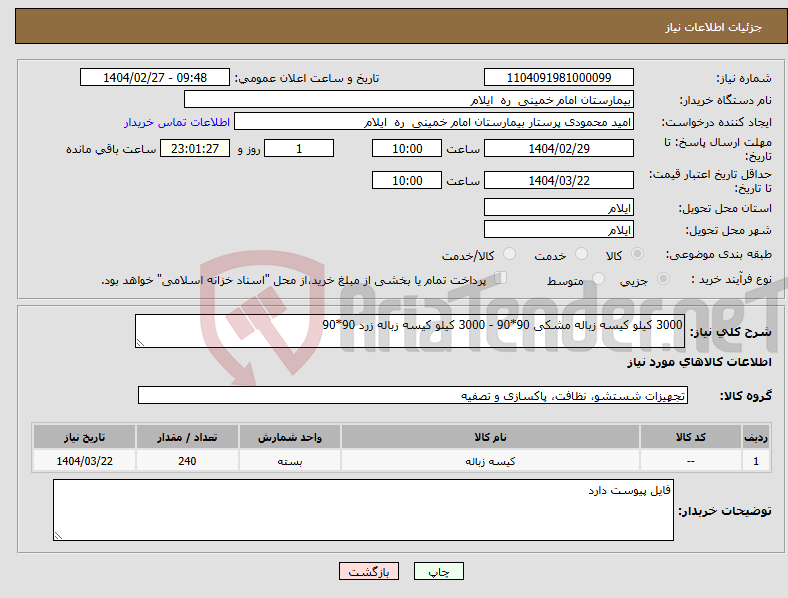Click the اطلاعات کالاهای مورد نیاز heading
This screenshot has width=788, height=598.
tap(699, 362)
